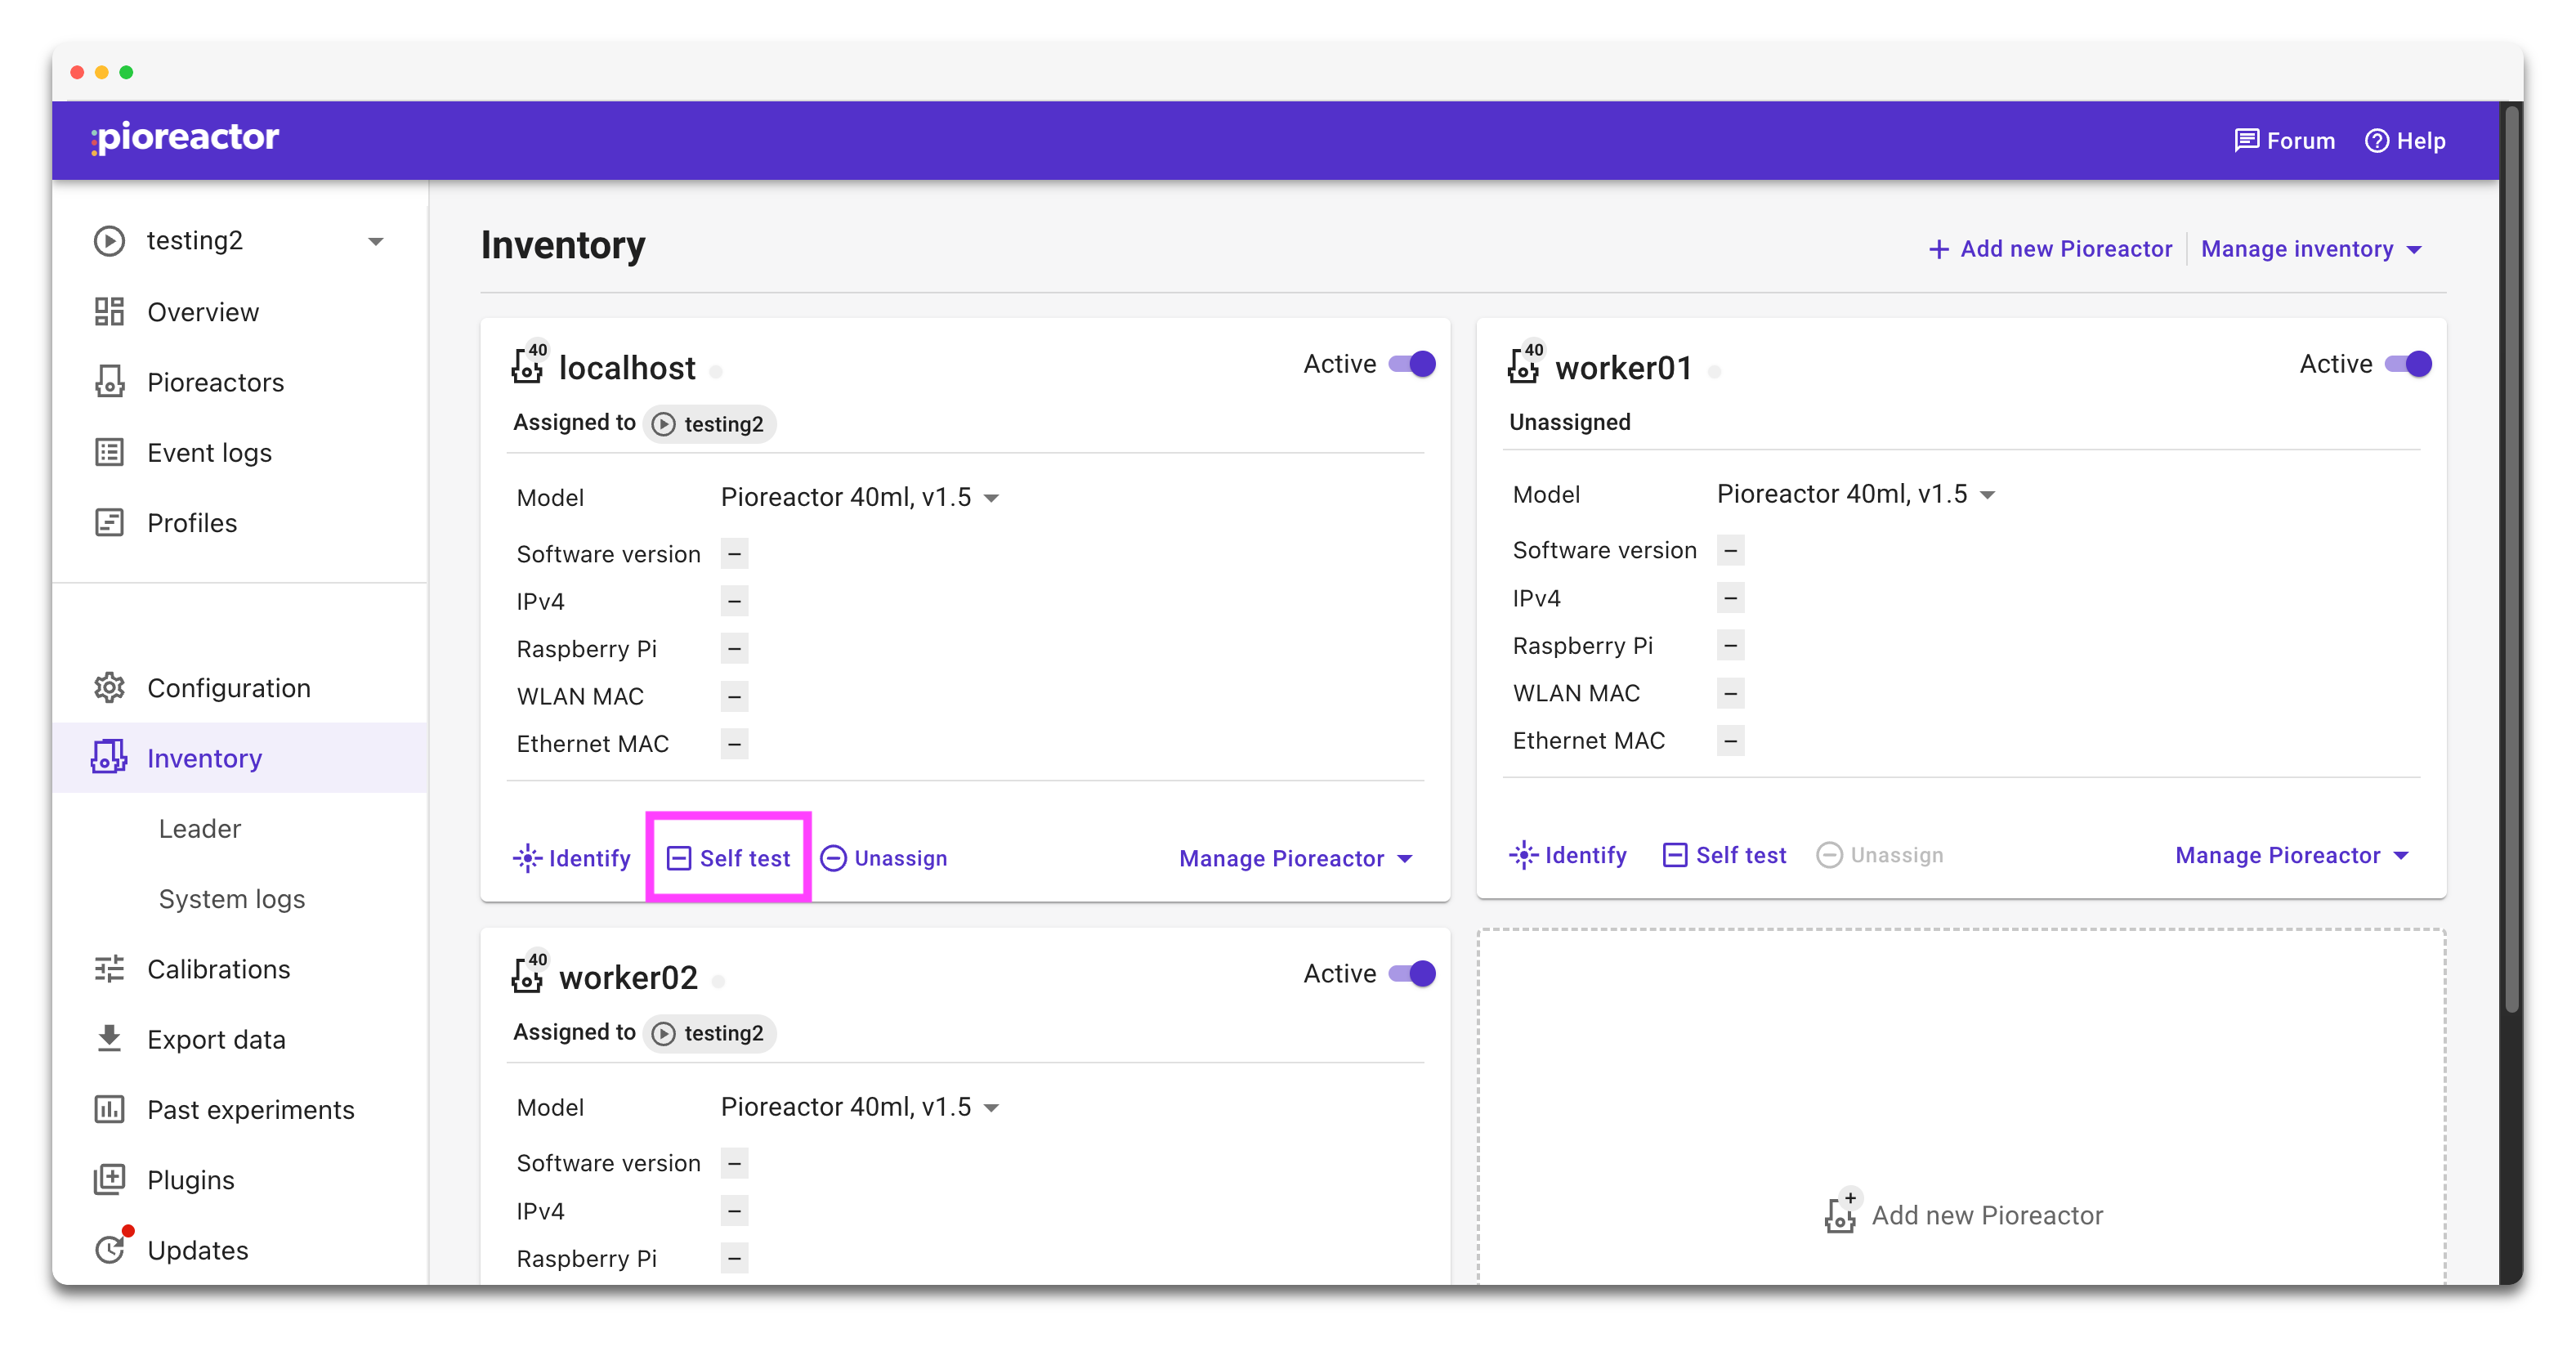This screenshot has width=2576, height=1347.
Task: Click the Plugins sidebar icon
Action: pos(109,1180)
